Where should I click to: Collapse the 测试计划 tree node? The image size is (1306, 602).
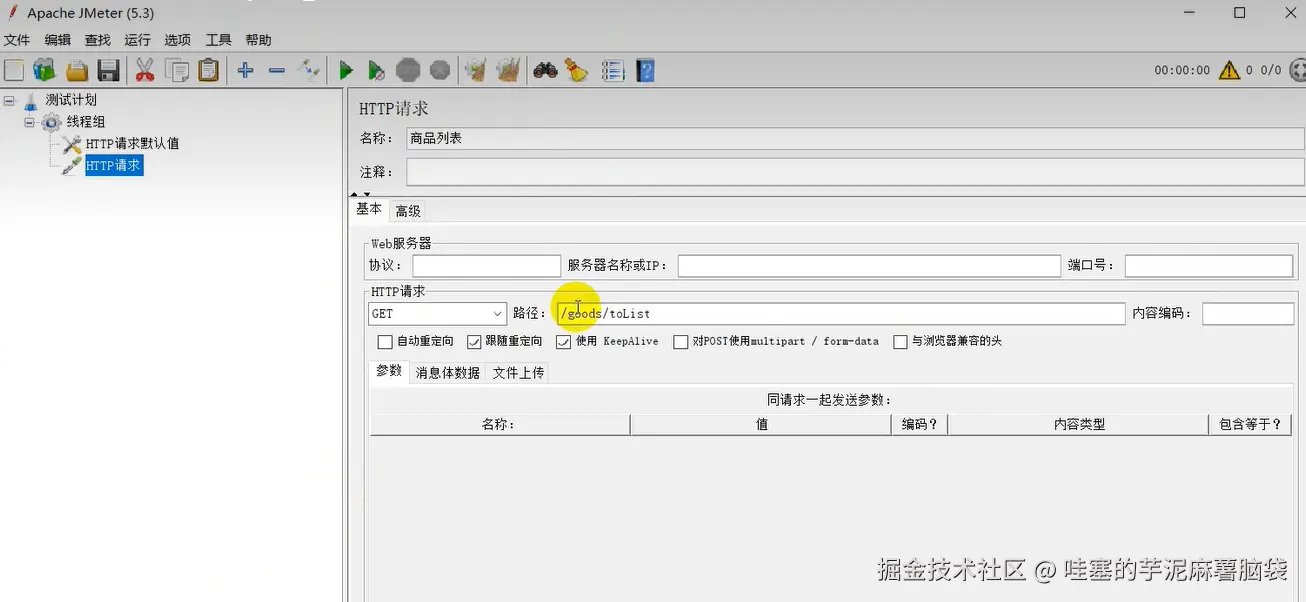coord(9,100)
